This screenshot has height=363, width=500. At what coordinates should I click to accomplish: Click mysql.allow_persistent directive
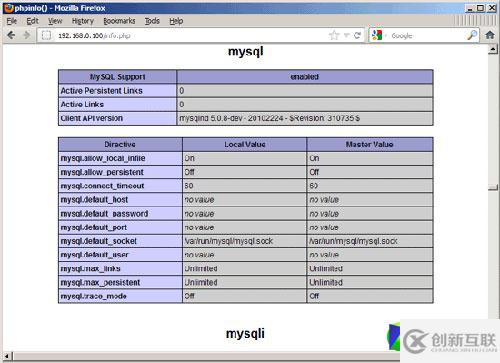point(102,172)
